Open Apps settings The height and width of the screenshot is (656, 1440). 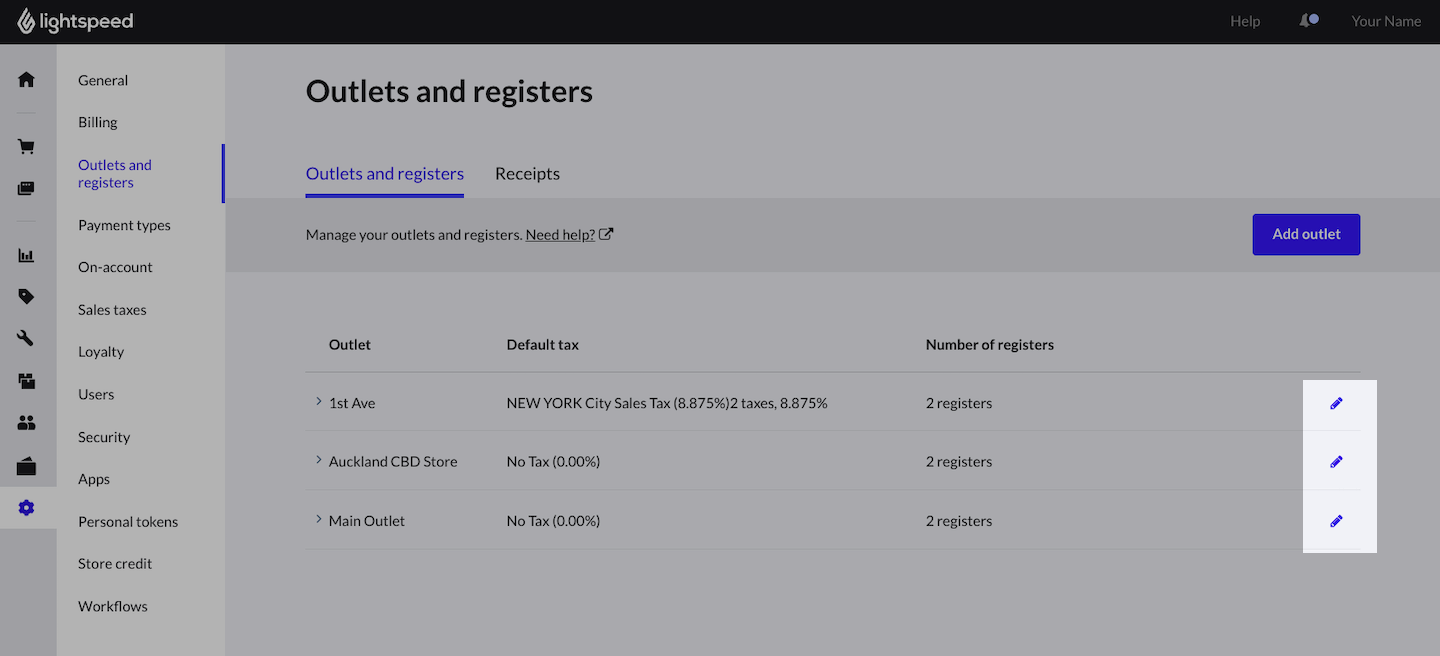(94, 479)
